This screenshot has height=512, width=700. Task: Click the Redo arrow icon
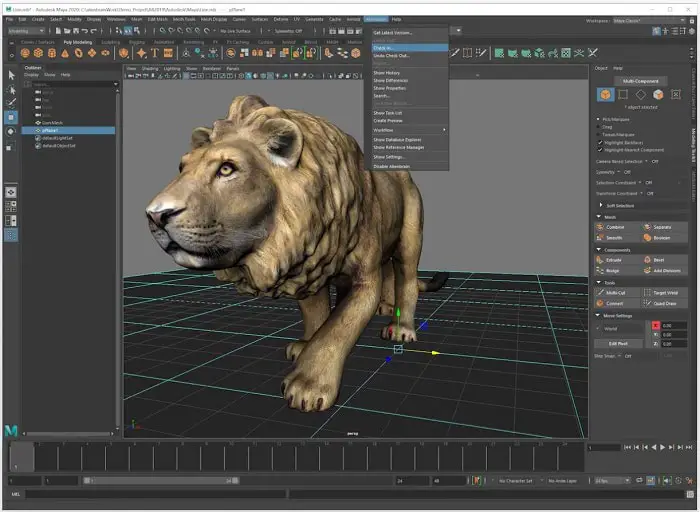point(93,31)
